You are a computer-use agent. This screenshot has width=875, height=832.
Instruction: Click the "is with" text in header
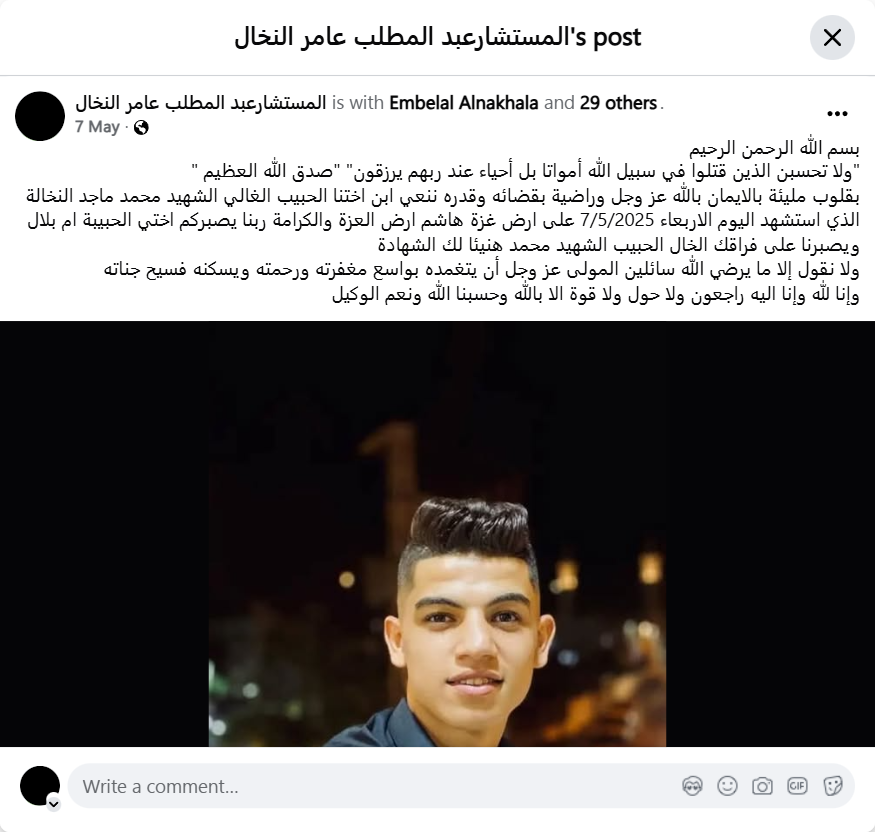358,103
